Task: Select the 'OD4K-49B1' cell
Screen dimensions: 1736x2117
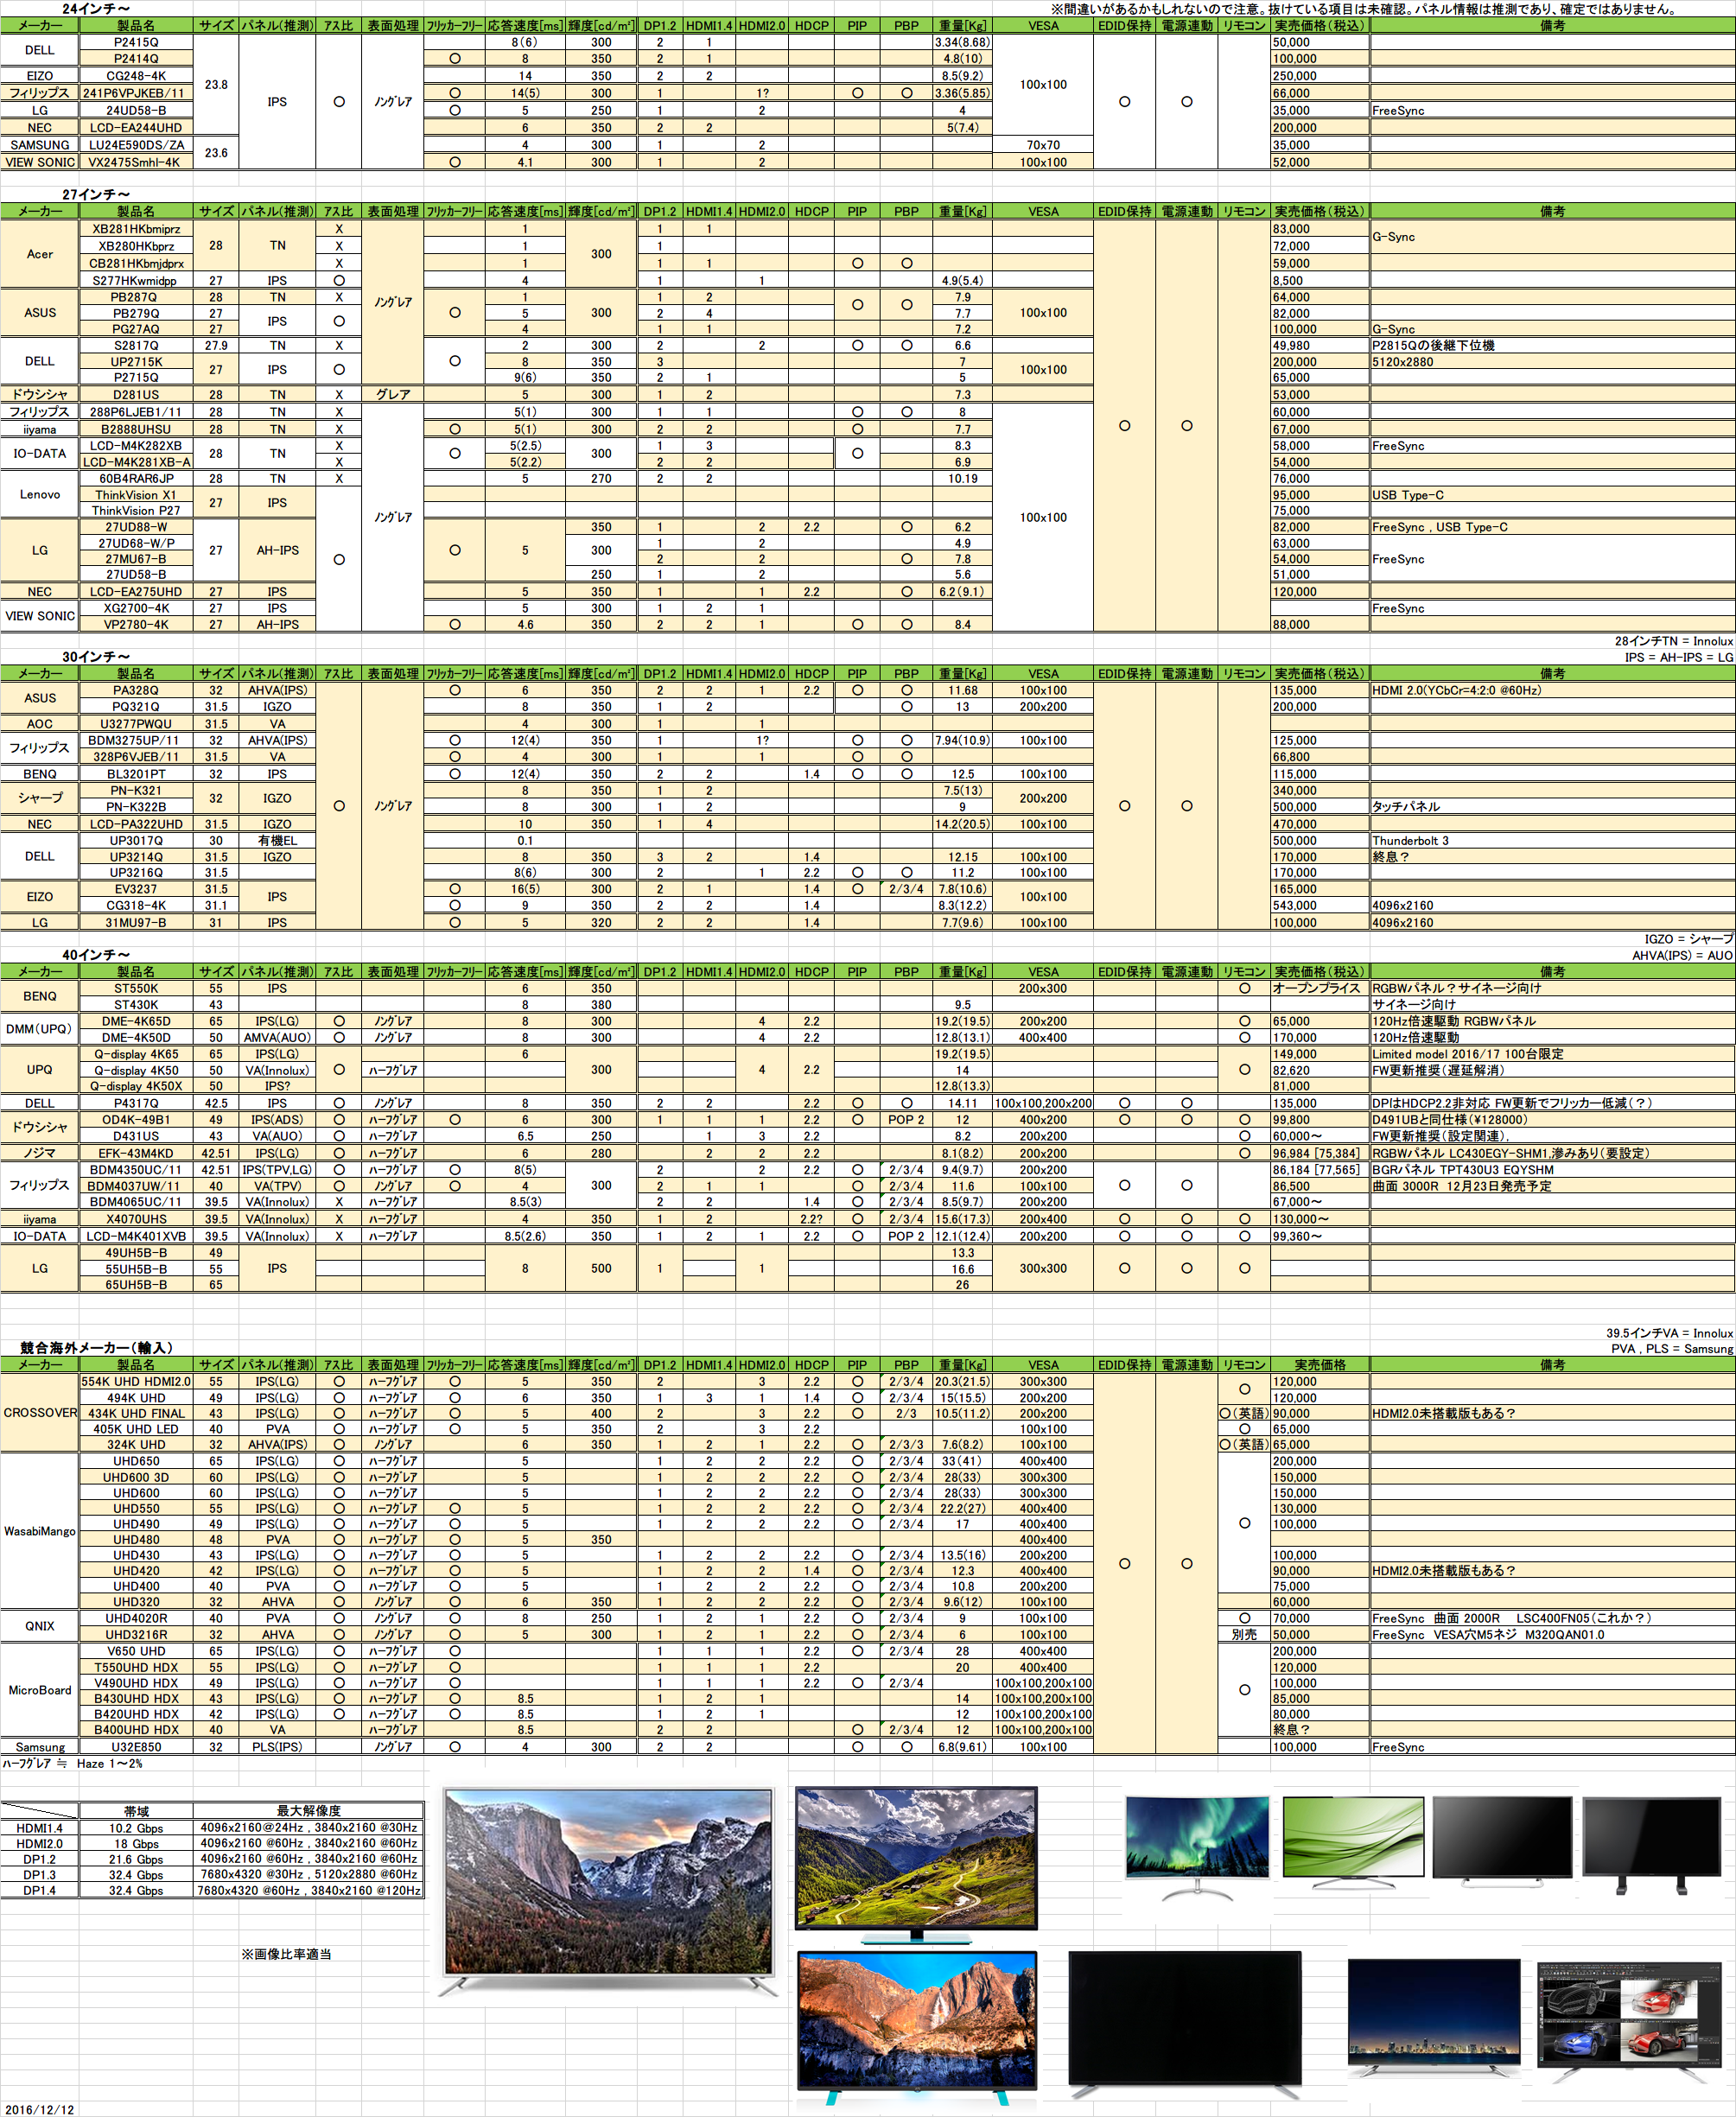Action: click(x=136, y=1120)
